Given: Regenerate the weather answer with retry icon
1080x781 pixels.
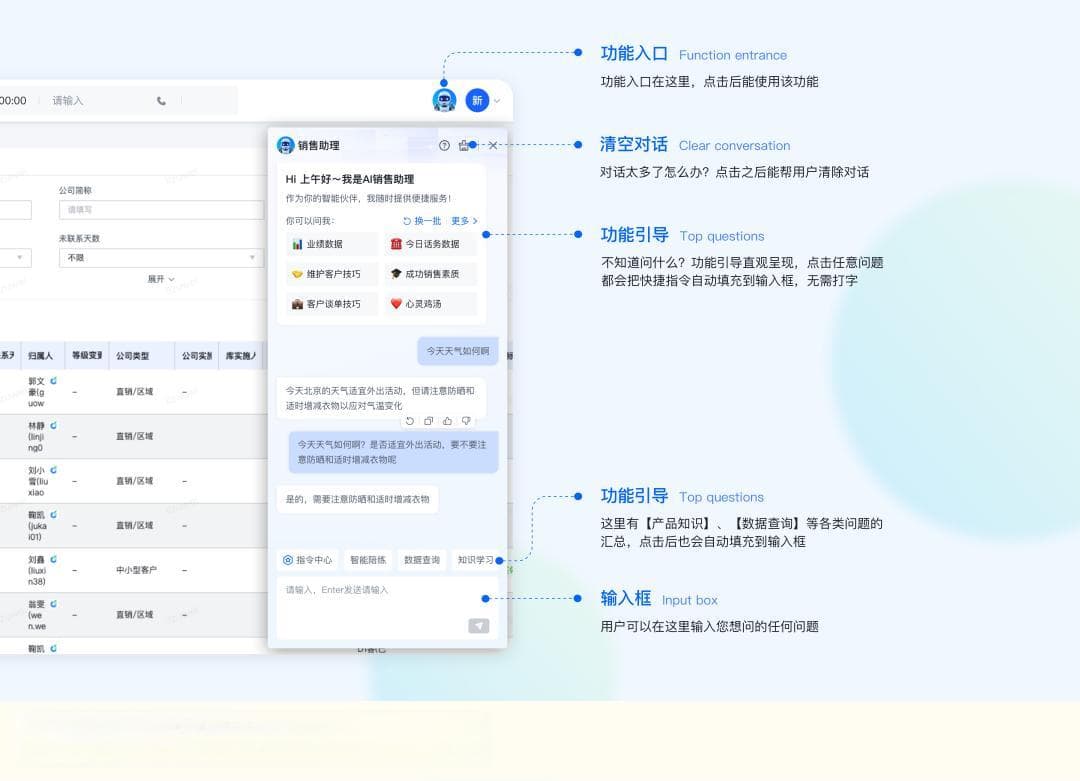Looking at the screenshot, I should point(410,421).
